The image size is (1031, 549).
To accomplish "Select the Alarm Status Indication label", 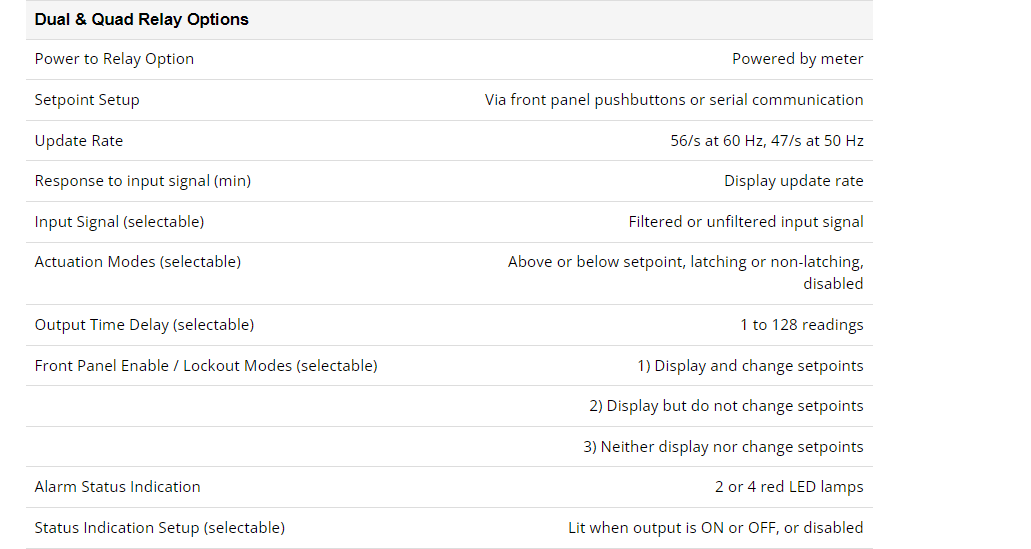I will (x=117, y=487).
